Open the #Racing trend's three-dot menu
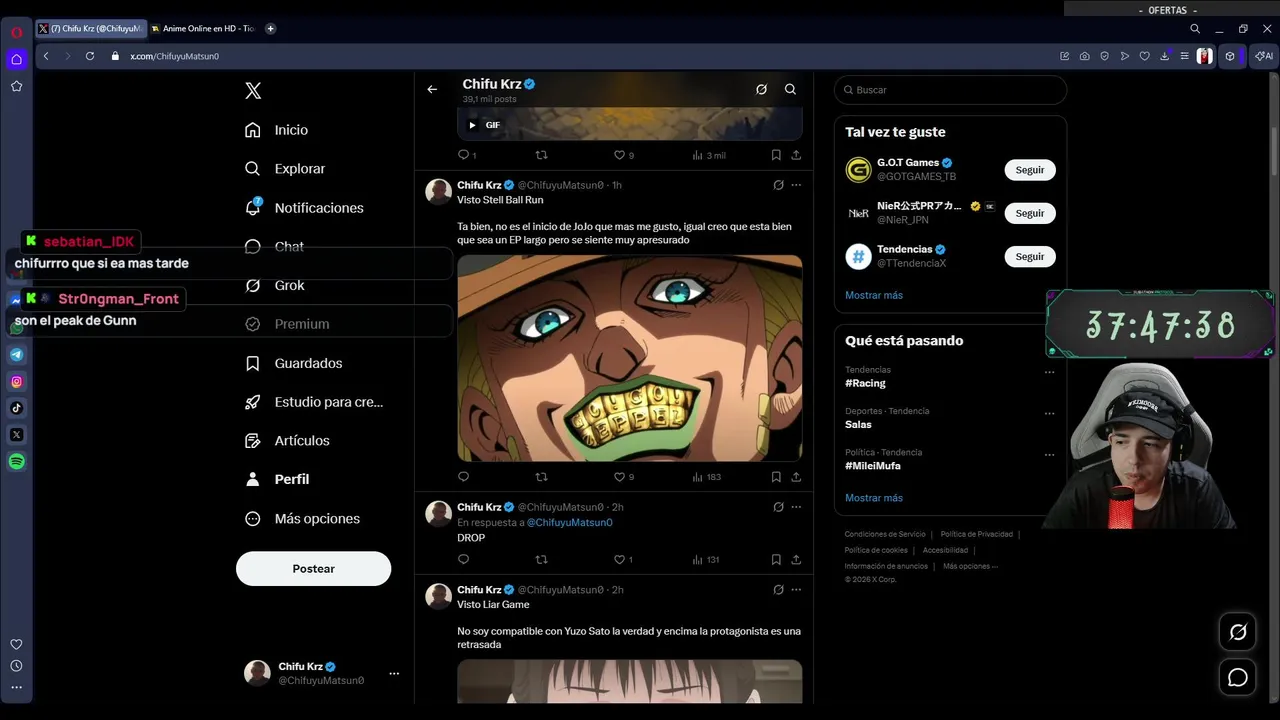 tap(1049, 372)
